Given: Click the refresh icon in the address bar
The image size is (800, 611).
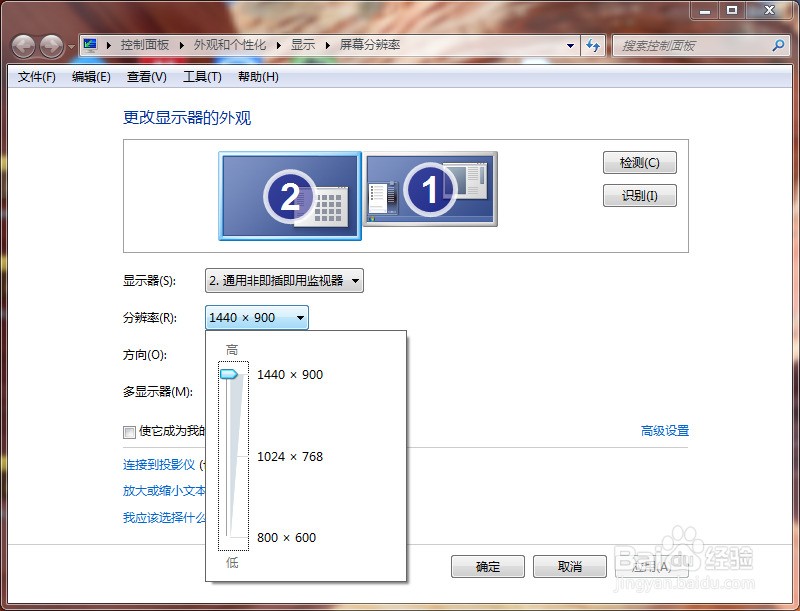Looking at the screenshot, I should point(594,45).
